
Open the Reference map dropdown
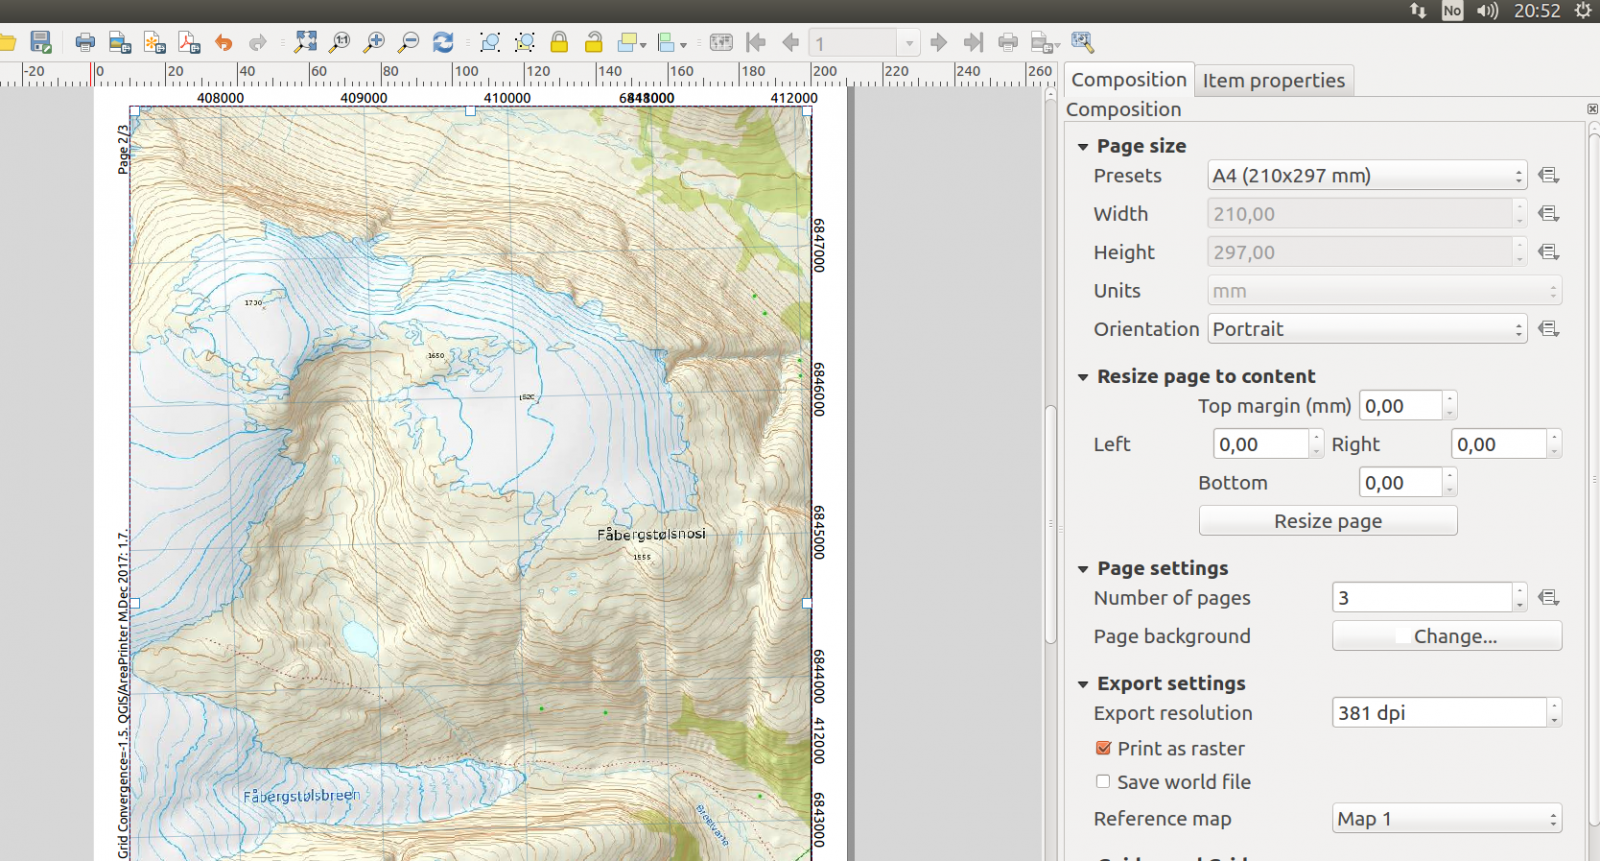point(1446,819)
